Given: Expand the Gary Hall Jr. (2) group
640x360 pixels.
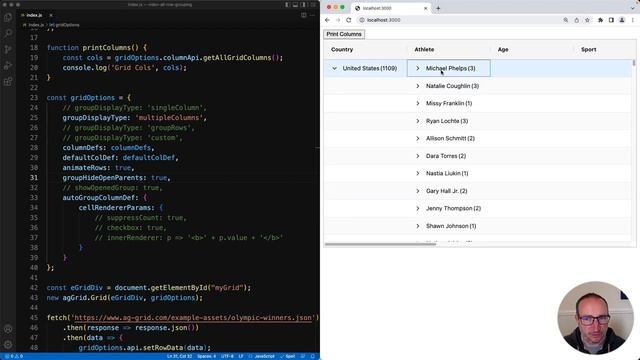Looking at the screenshot, I should tap(418, 191).
